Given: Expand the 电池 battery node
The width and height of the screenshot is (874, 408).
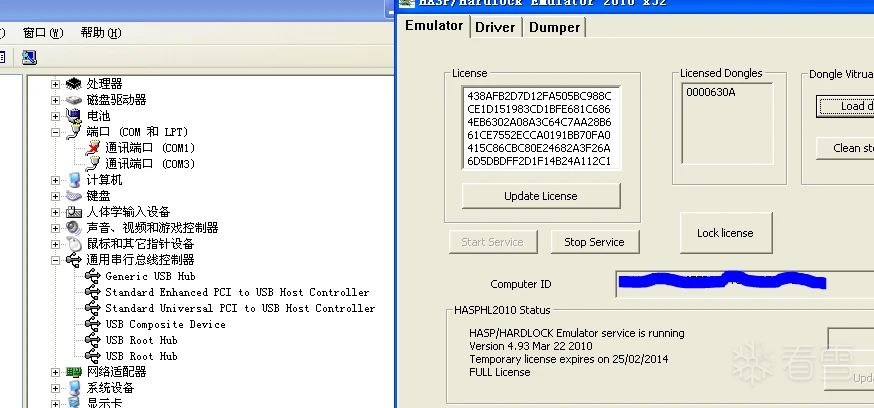Looking at the screenshot, I should point(55,116).
